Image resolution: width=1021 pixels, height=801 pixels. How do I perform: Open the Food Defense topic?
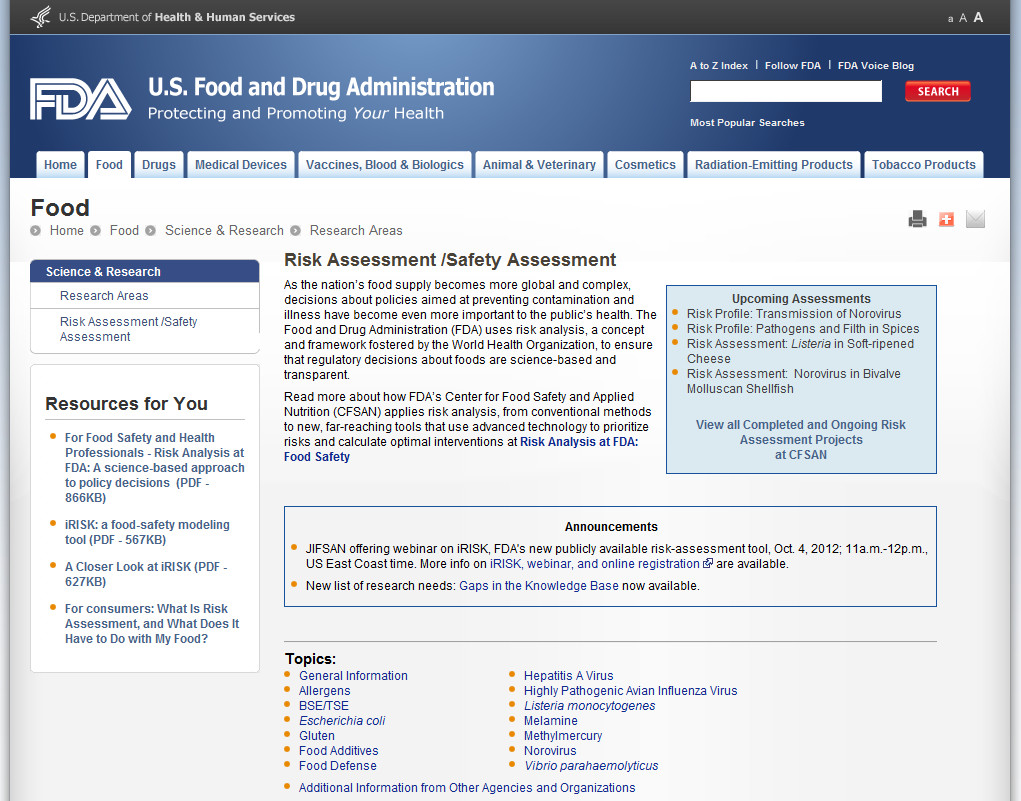[x=338, y=766]
